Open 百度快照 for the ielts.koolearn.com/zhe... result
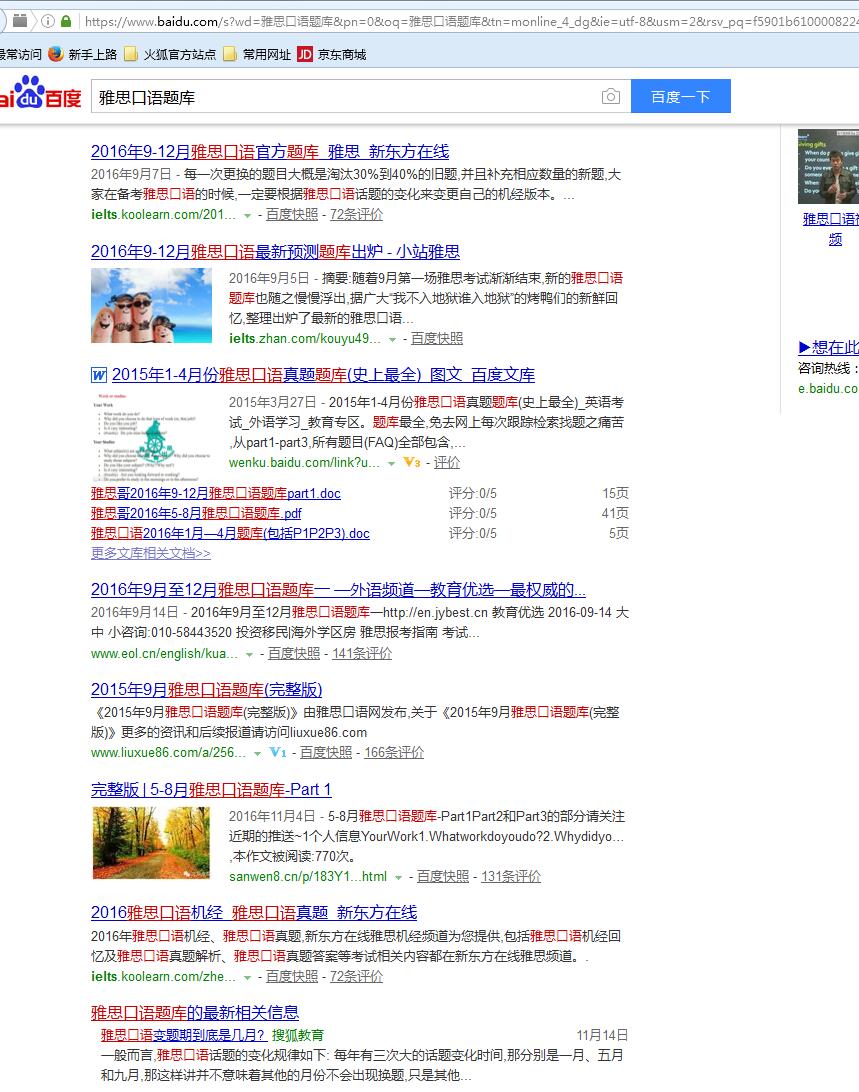The width and height of the screenshot is (859, 1092). click(292, 976)
